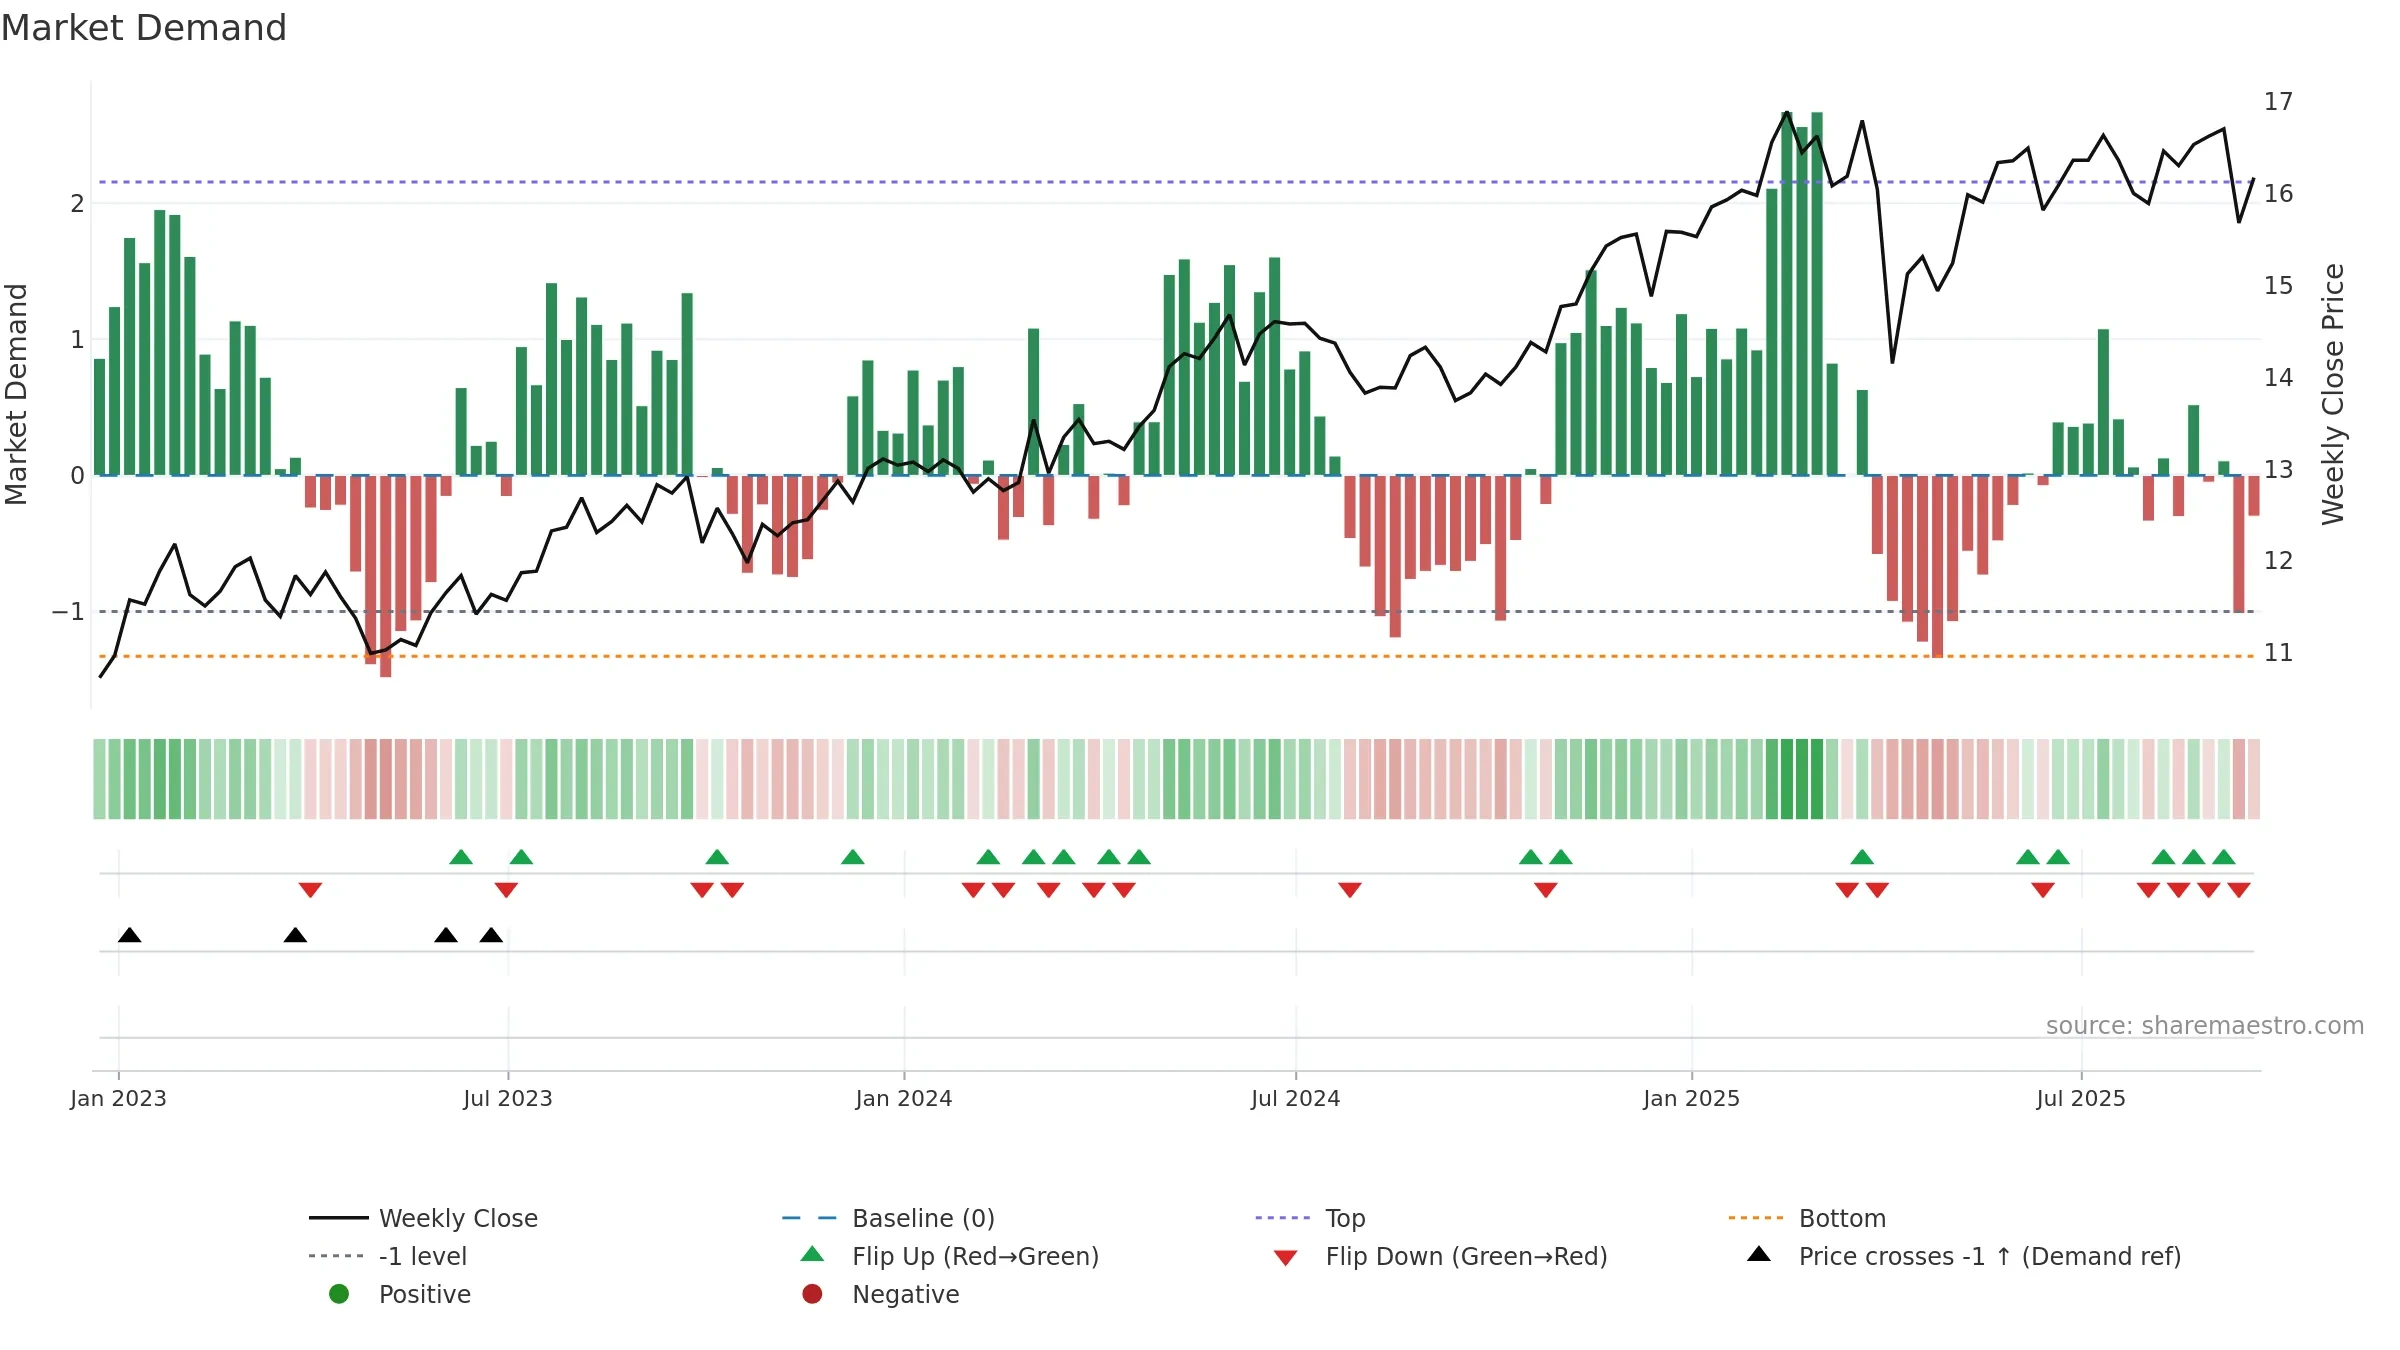Click the Market Demand chart title
Image resolution: width=2400 pixels, height=1350 pixels.
pos(144,28)
